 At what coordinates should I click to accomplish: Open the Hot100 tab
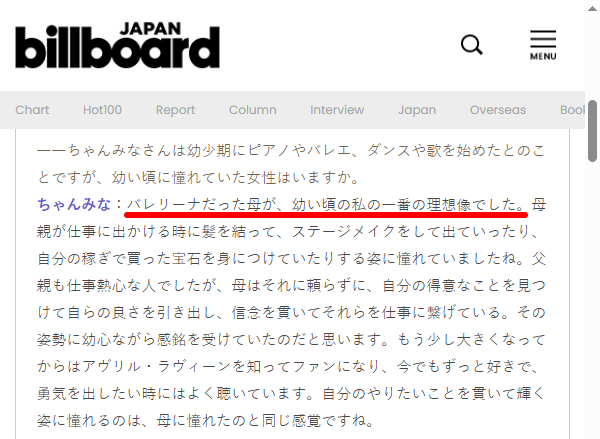coord(103,110)
